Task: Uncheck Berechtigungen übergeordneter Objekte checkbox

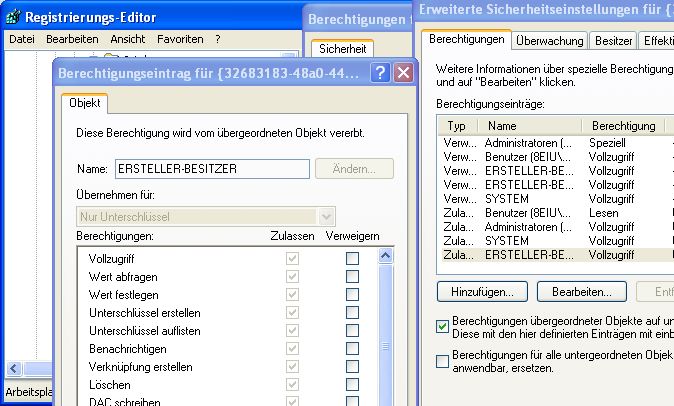Action: 442,327
